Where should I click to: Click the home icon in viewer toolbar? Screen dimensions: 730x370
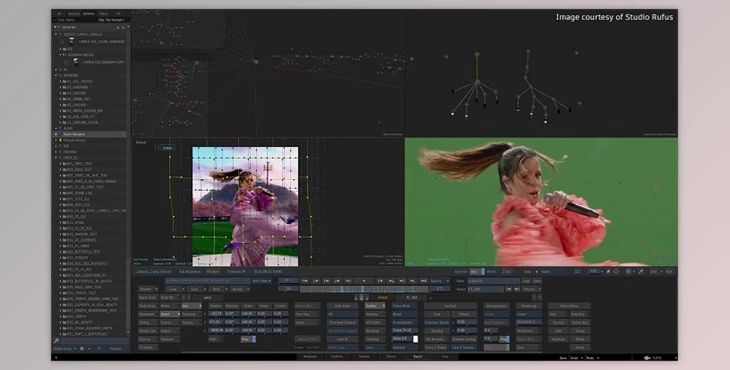tap(608, 271)
